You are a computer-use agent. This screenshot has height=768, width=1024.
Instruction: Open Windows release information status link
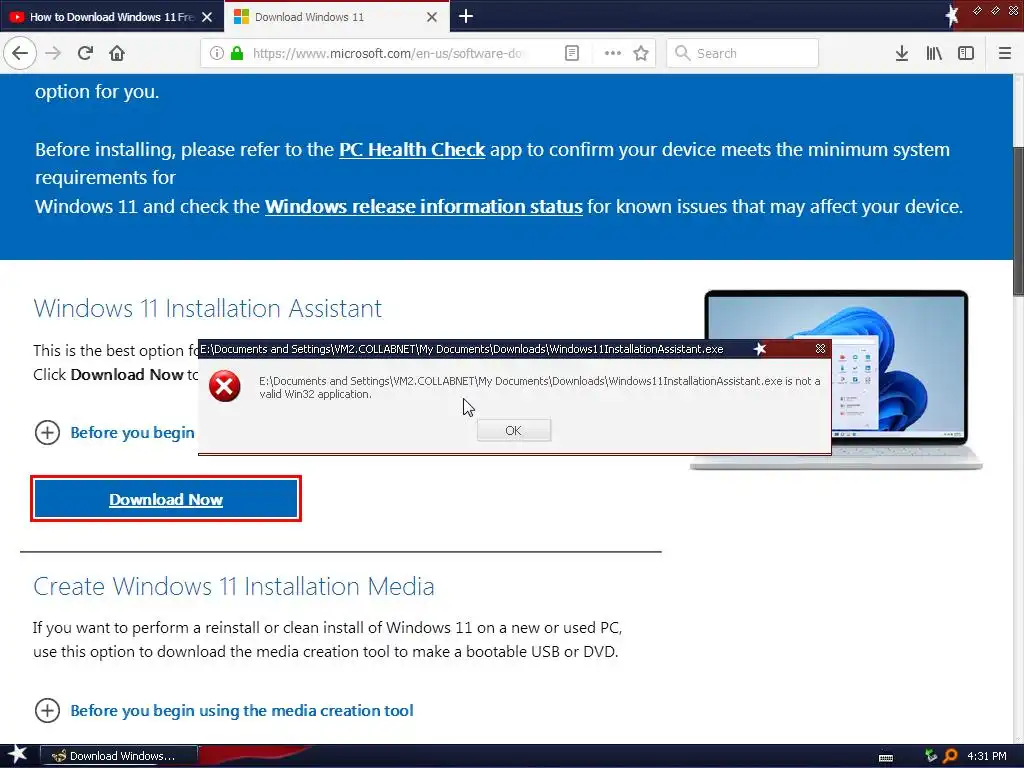click(423, 206)
